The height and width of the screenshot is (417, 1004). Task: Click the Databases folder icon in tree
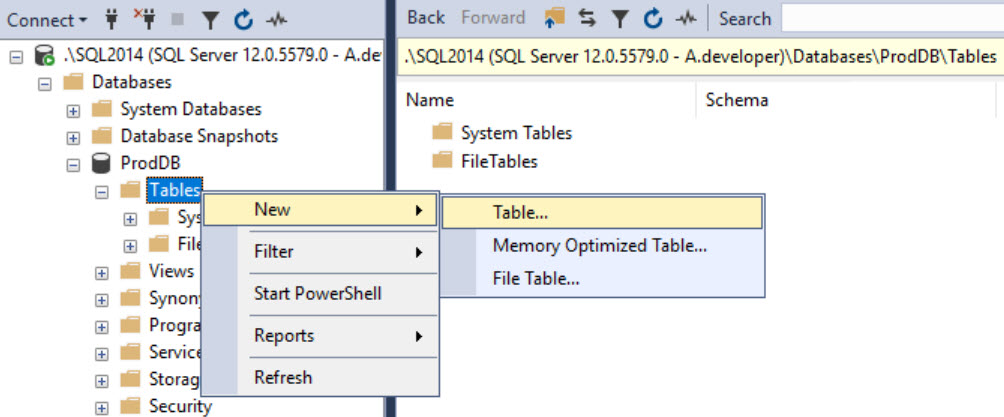pyautogui.click(x=73, y=82)
